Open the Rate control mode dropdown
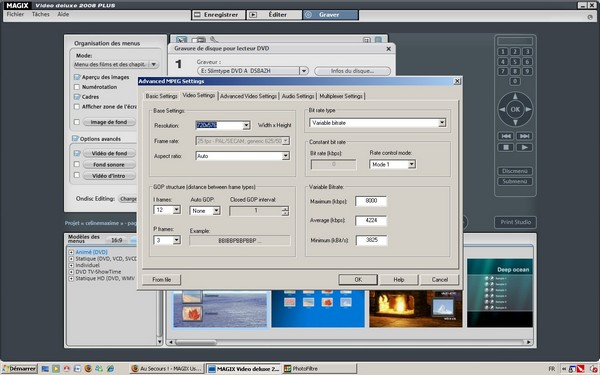 [x=411, y=165]
